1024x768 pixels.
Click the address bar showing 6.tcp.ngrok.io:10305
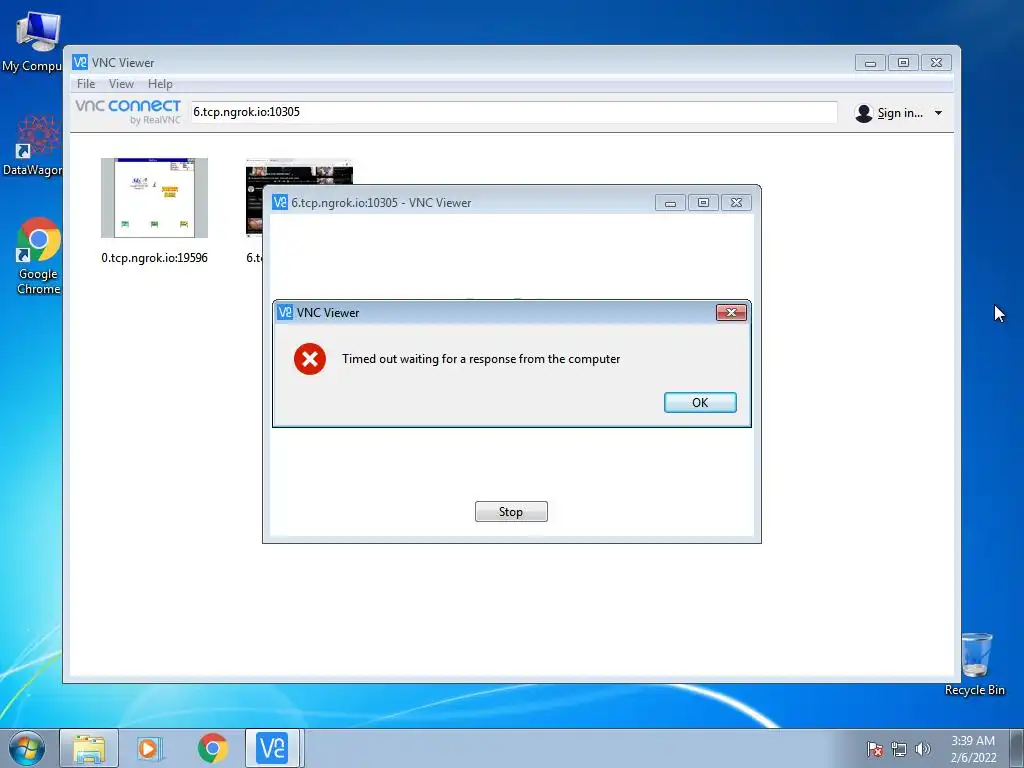[513, 112]
